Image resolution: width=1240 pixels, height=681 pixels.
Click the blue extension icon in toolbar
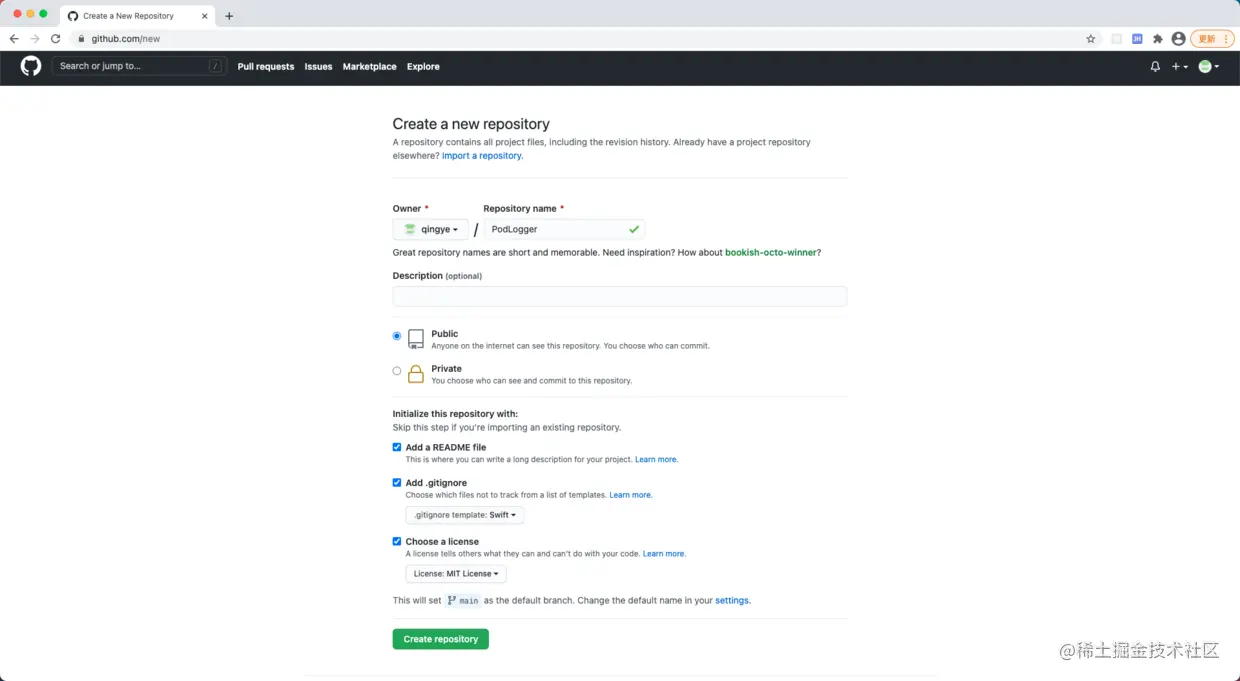coord(1137,39)
